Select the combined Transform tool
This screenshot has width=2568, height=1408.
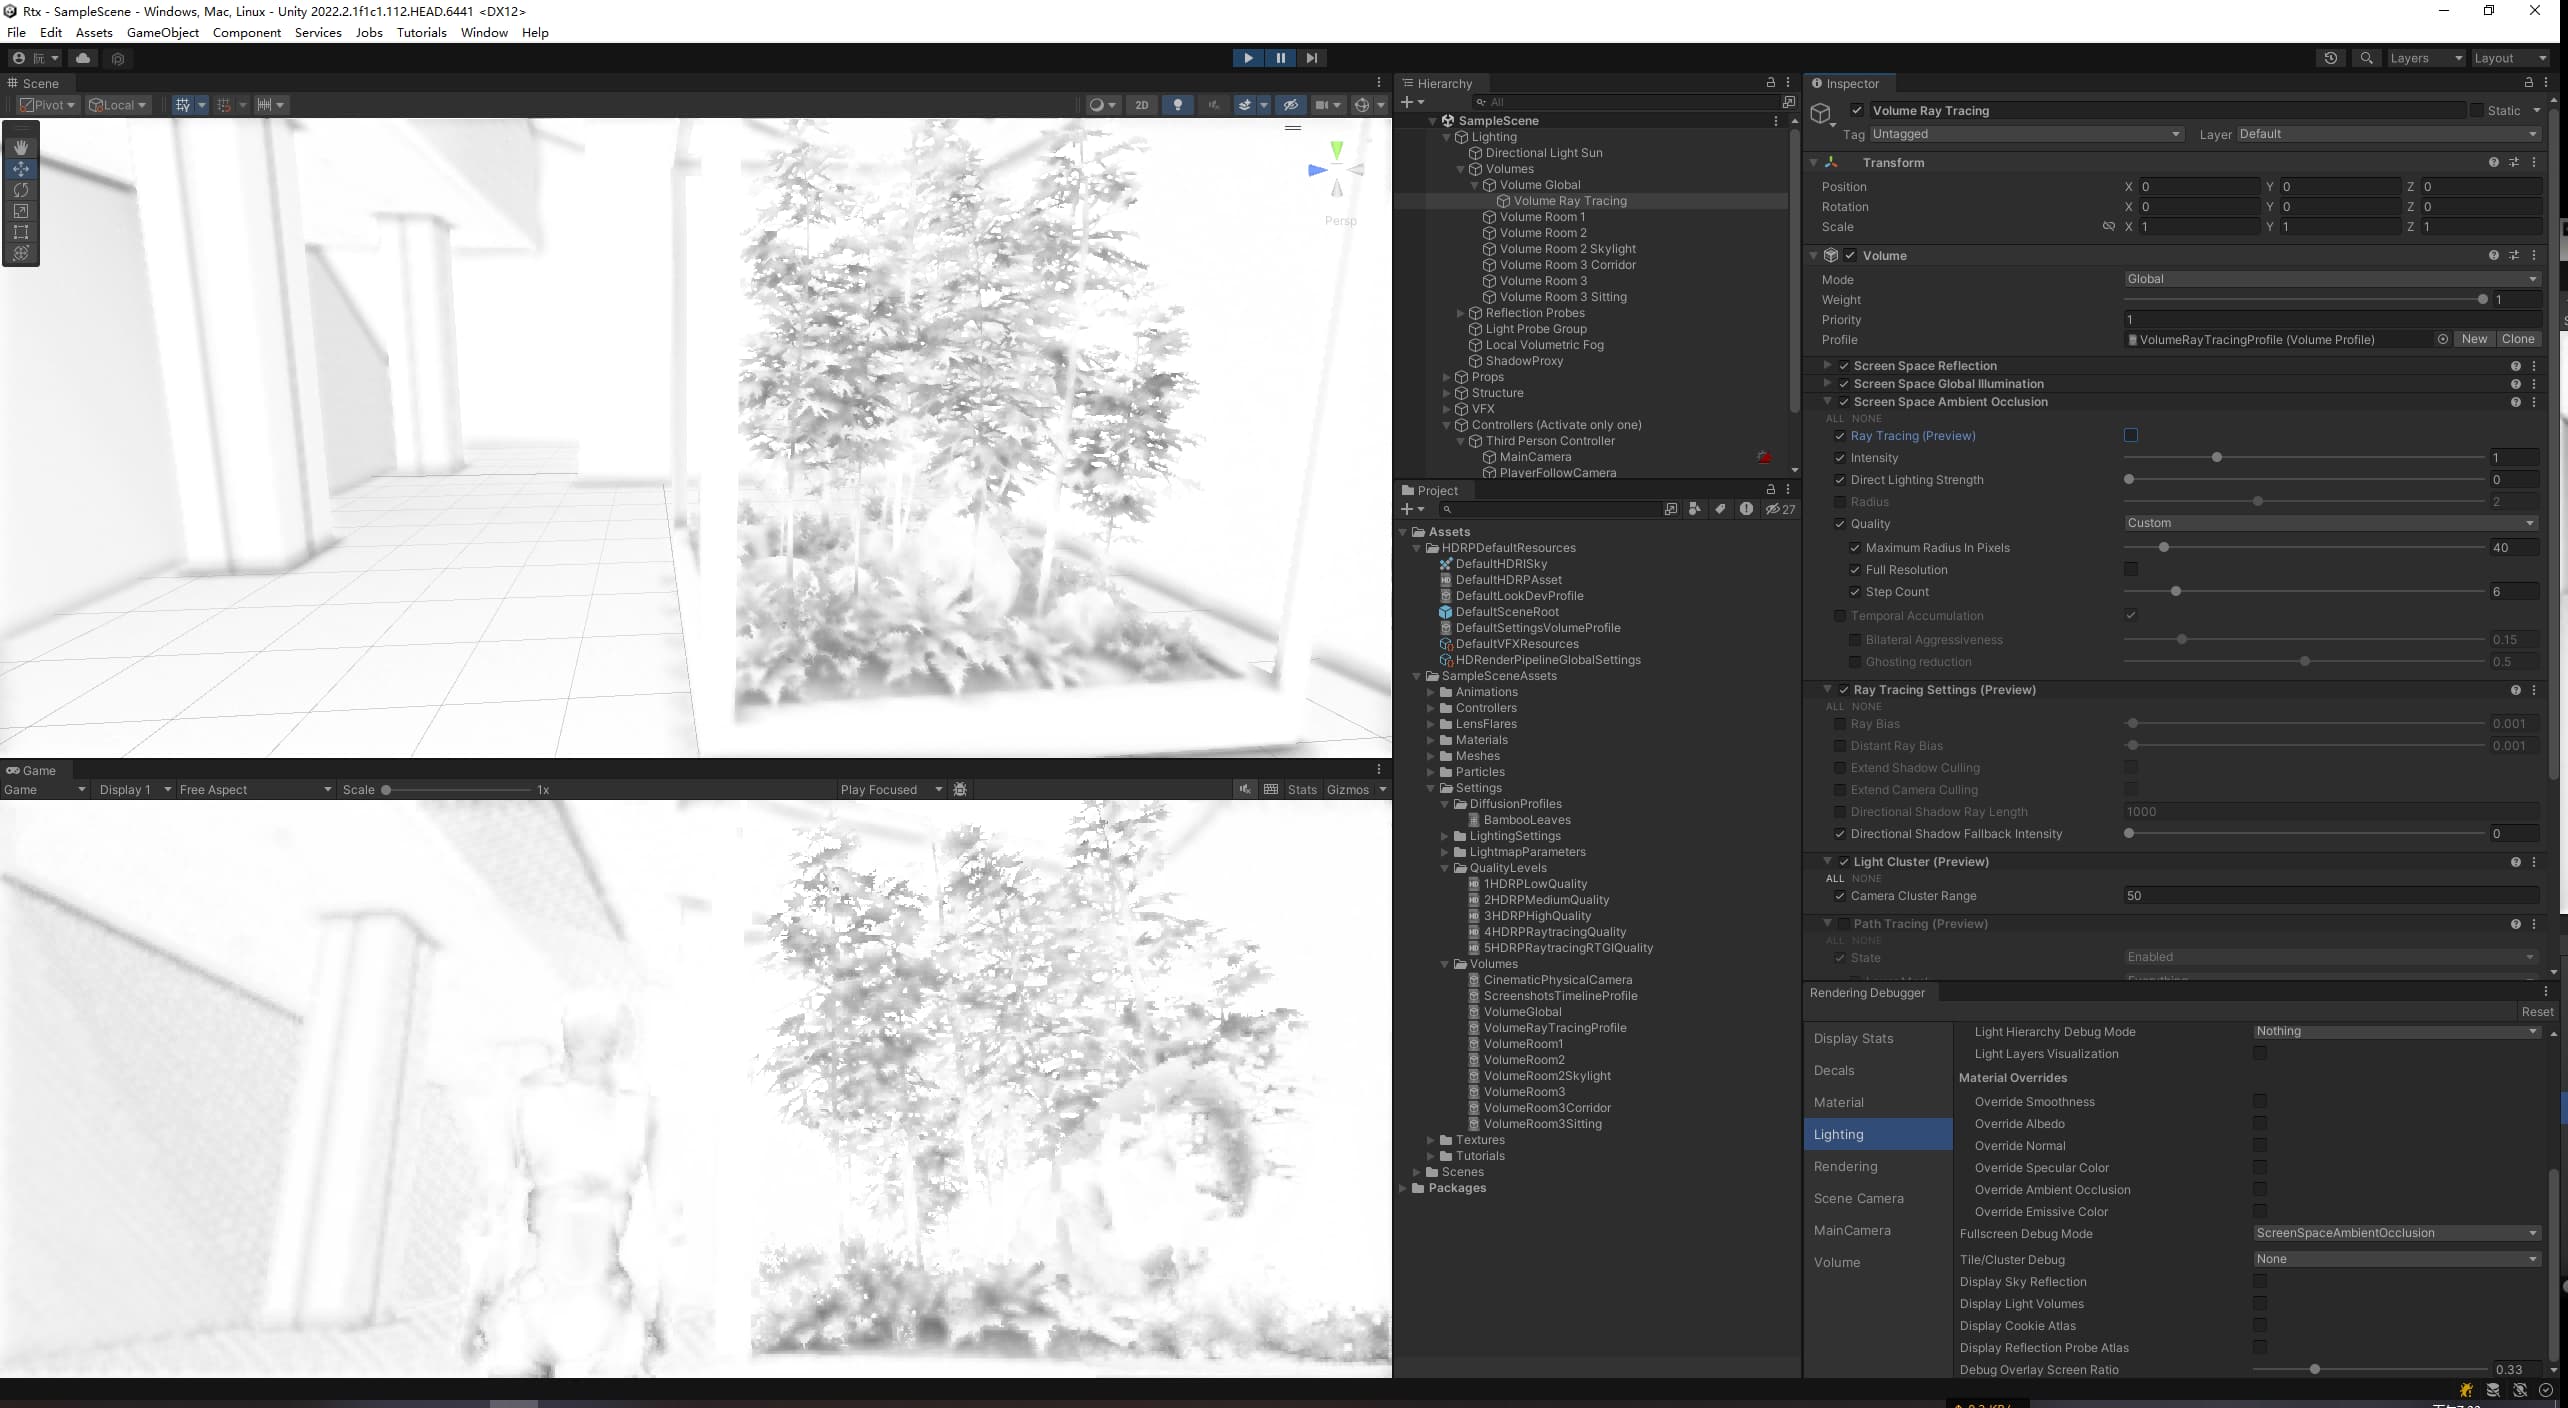point(21,252)
